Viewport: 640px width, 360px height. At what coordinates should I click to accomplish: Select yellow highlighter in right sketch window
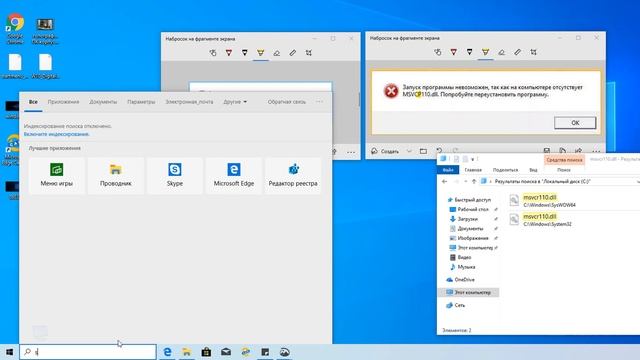click(485, 52)
